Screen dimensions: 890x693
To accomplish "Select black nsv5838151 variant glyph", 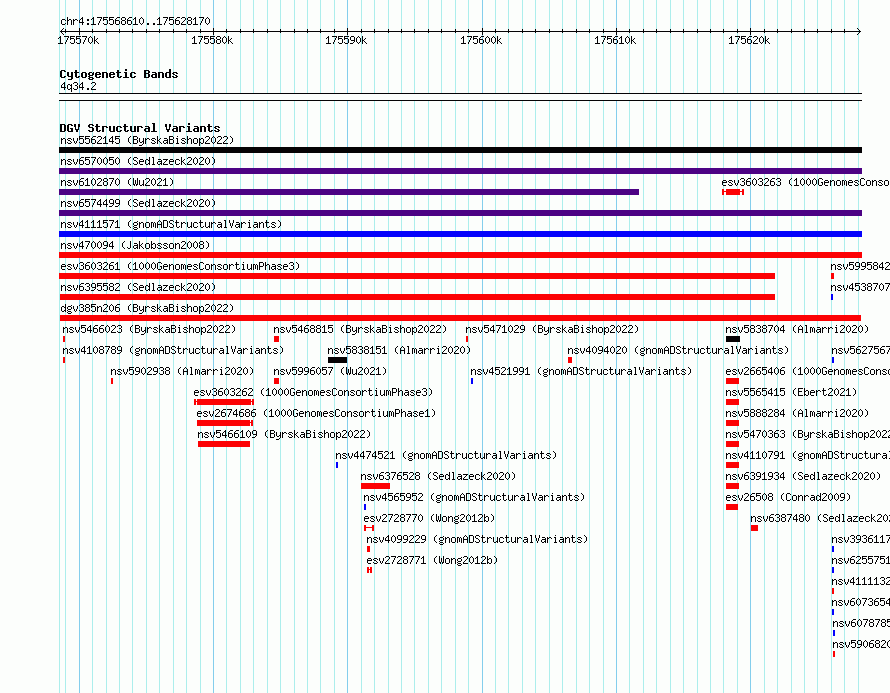I will tap(338, 360).
